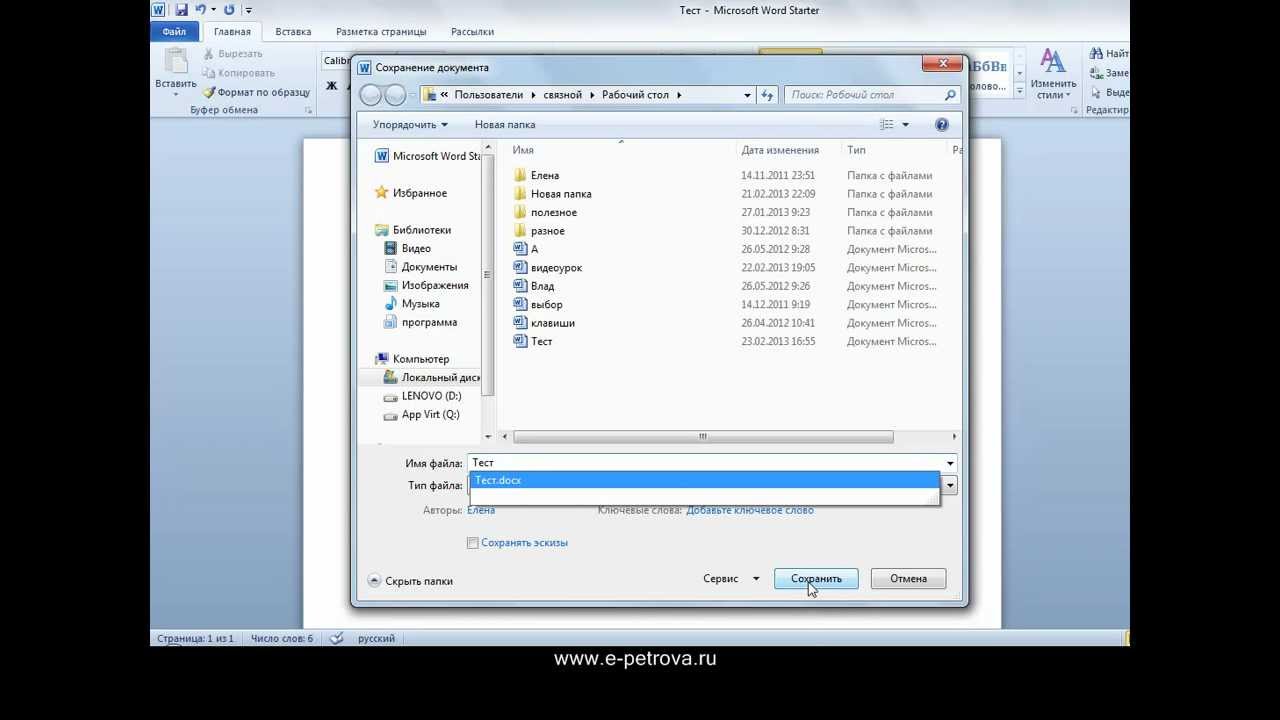Open the Видео library
Viewport: 1280px width, 720px height.
tap(408, 248)
